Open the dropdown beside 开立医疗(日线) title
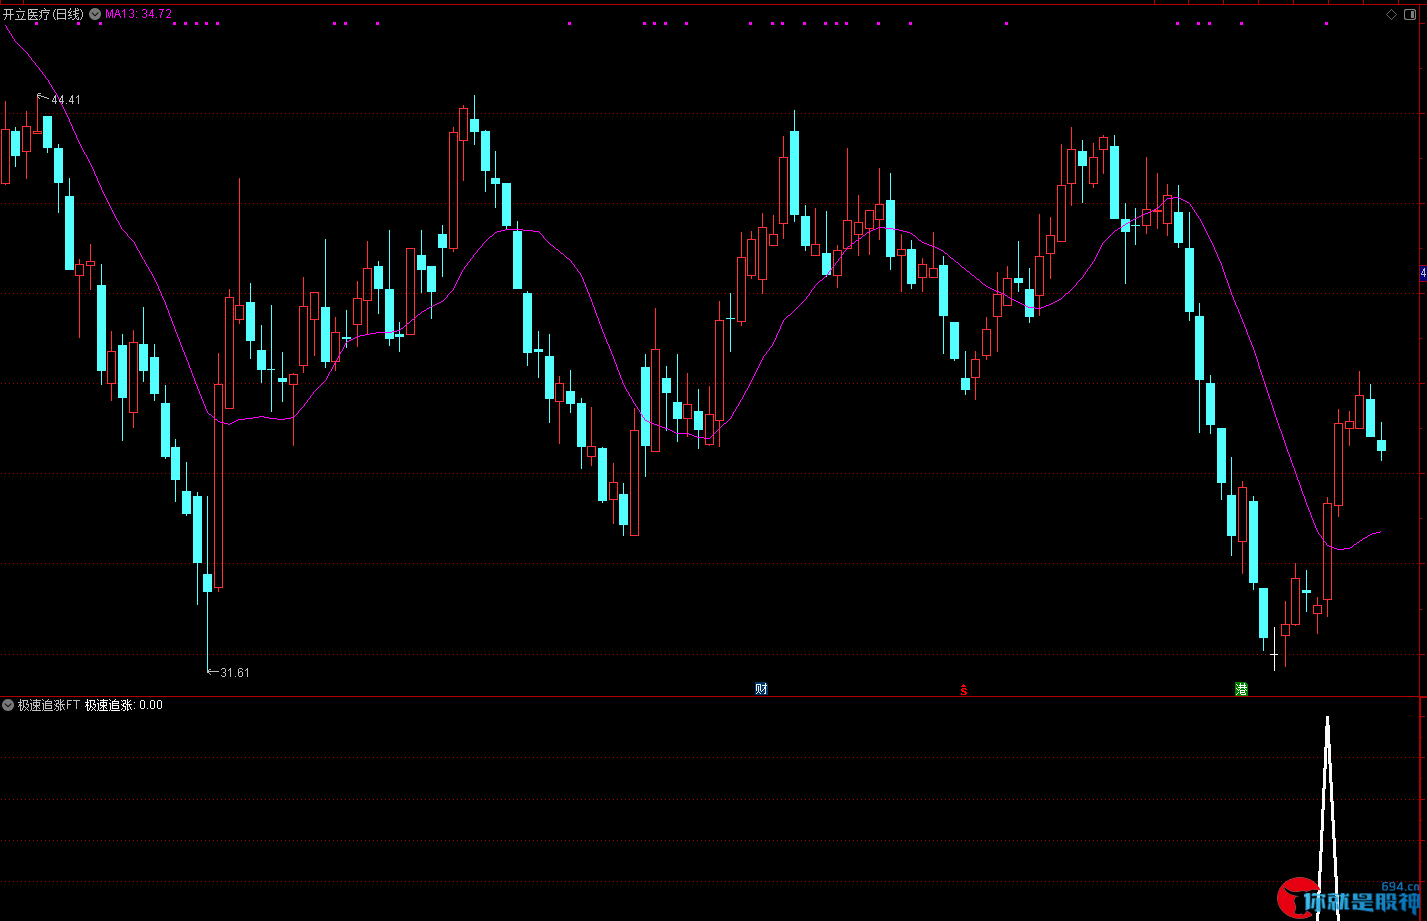 coord(95,14)
